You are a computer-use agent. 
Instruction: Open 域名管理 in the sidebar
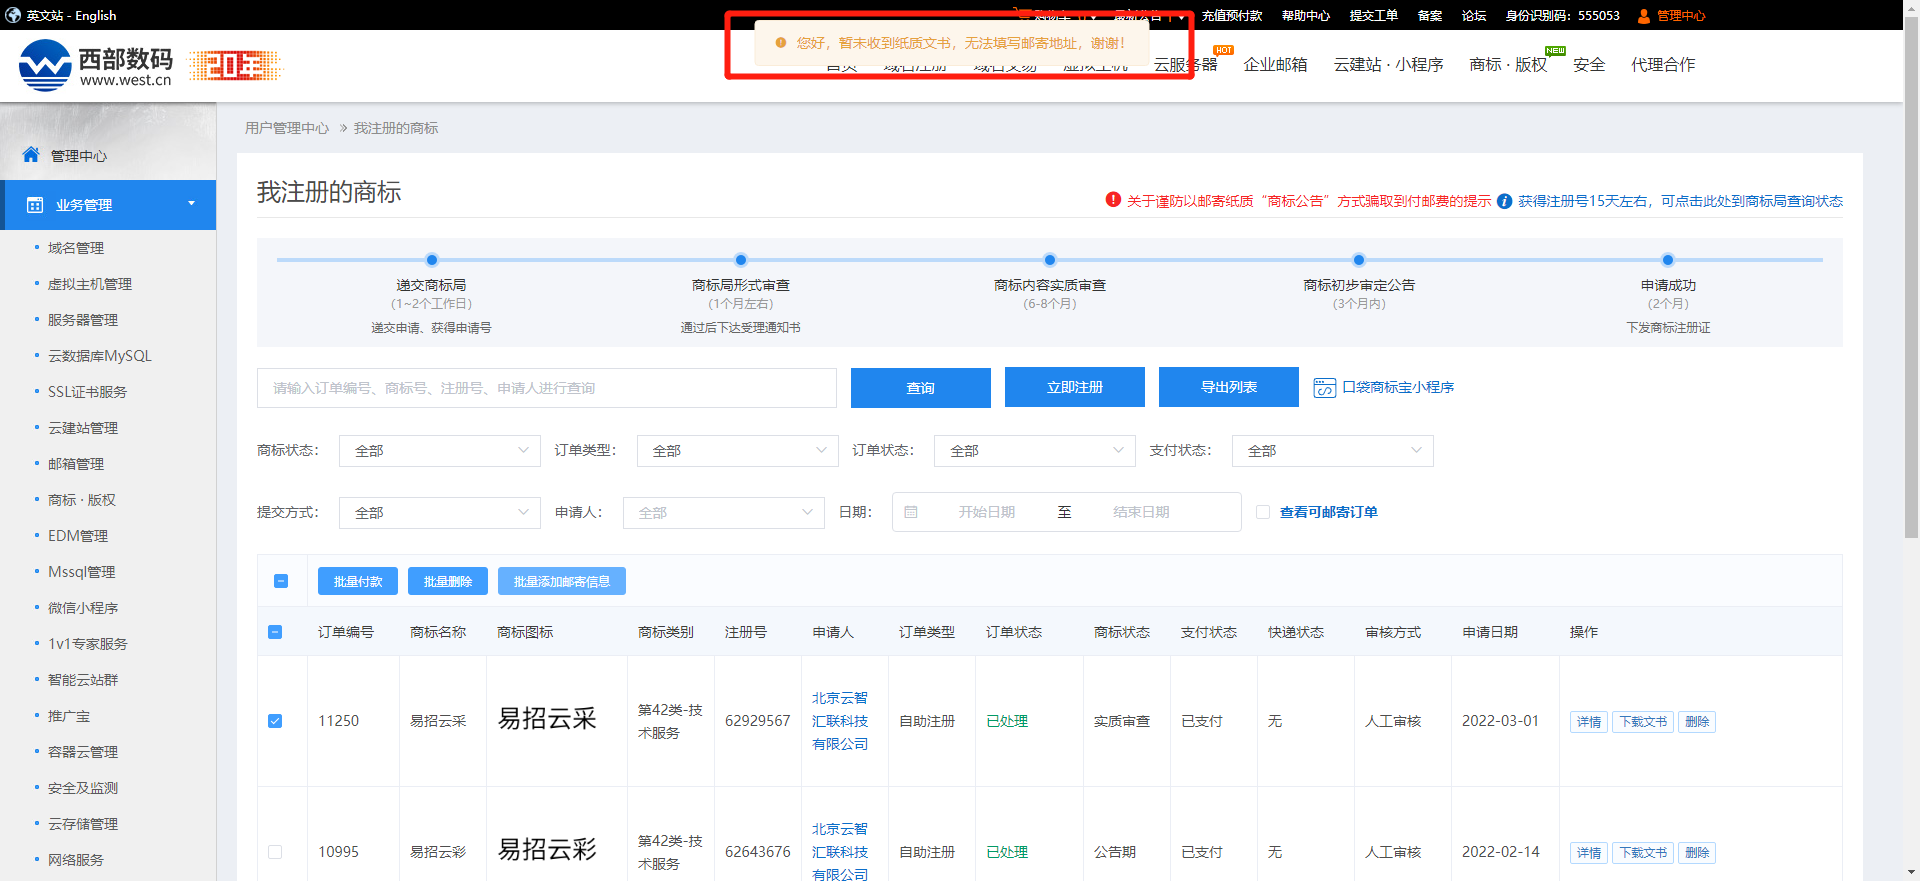pyautogui.click(x=76, y=248)
